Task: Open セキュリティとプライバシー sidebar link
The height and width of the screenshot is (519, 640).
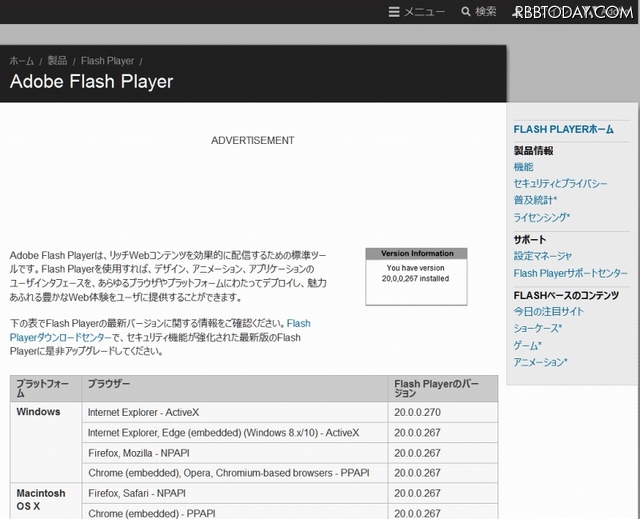Action: (560, 184)
